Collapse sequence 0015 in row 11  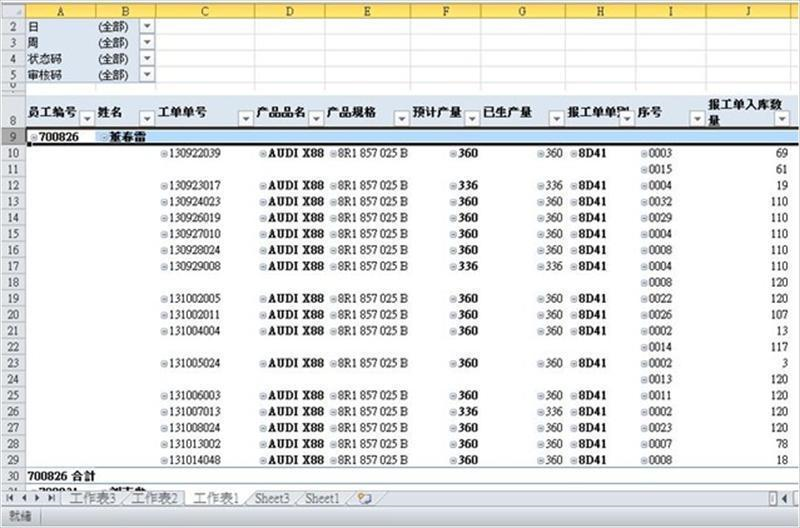tap(644, 169)
